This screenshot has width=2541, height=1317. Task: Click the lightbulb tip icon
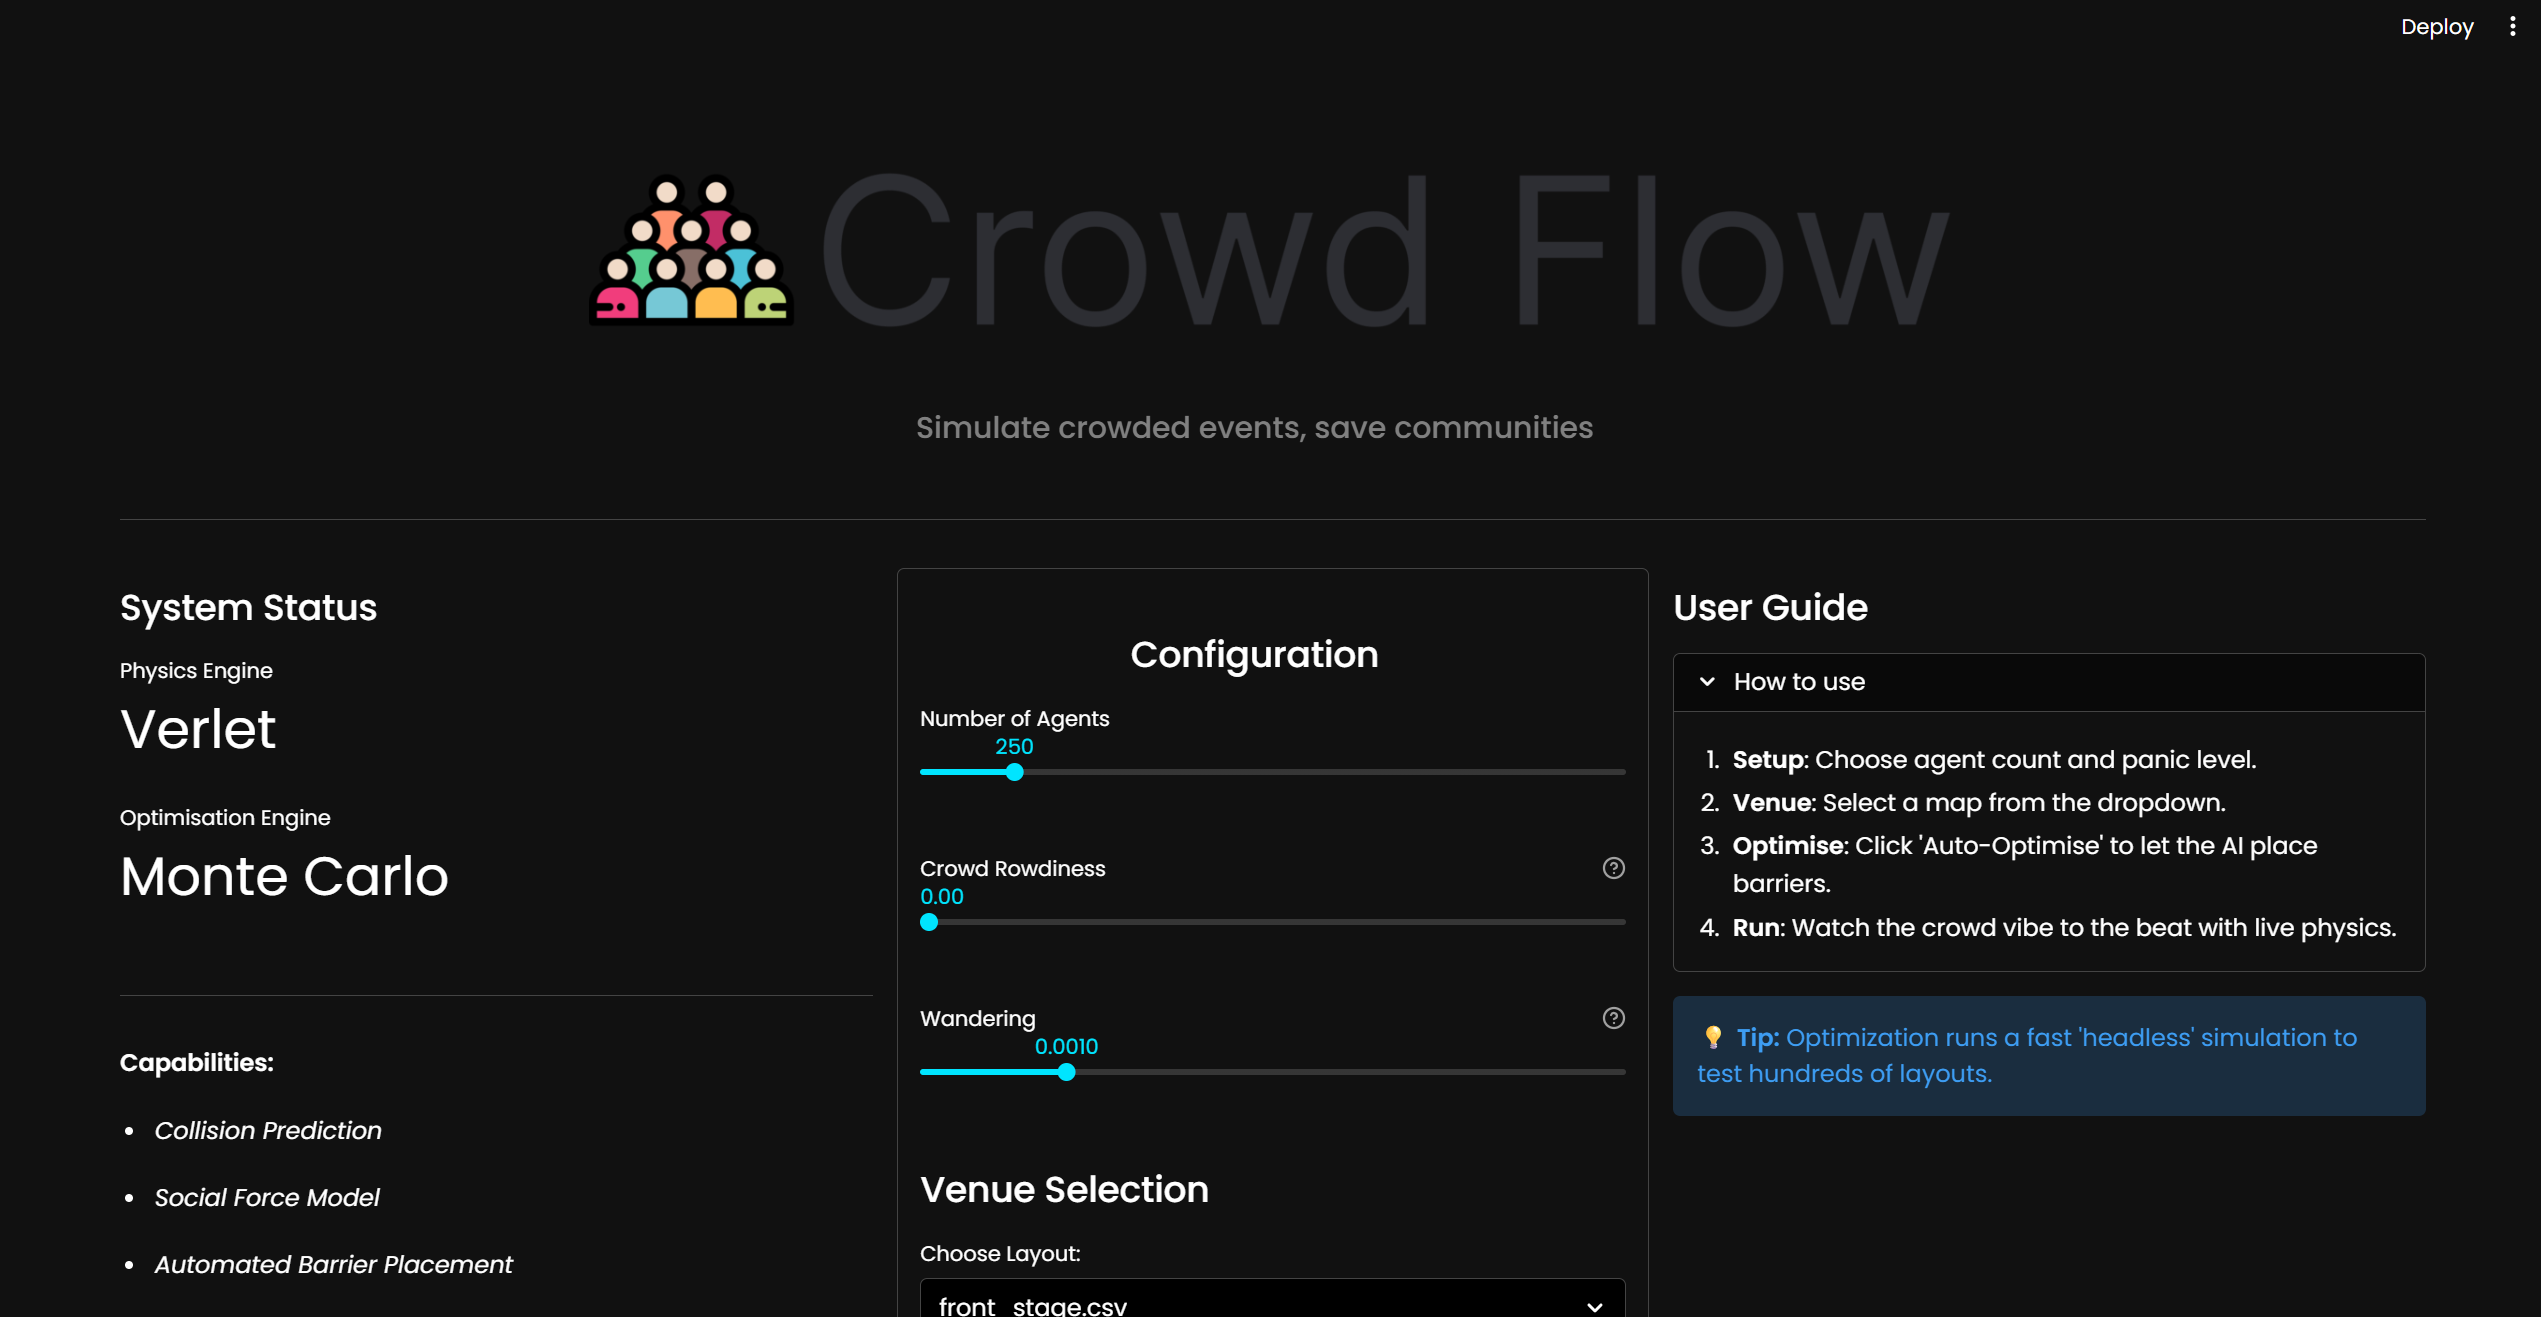(1713, 1037)
